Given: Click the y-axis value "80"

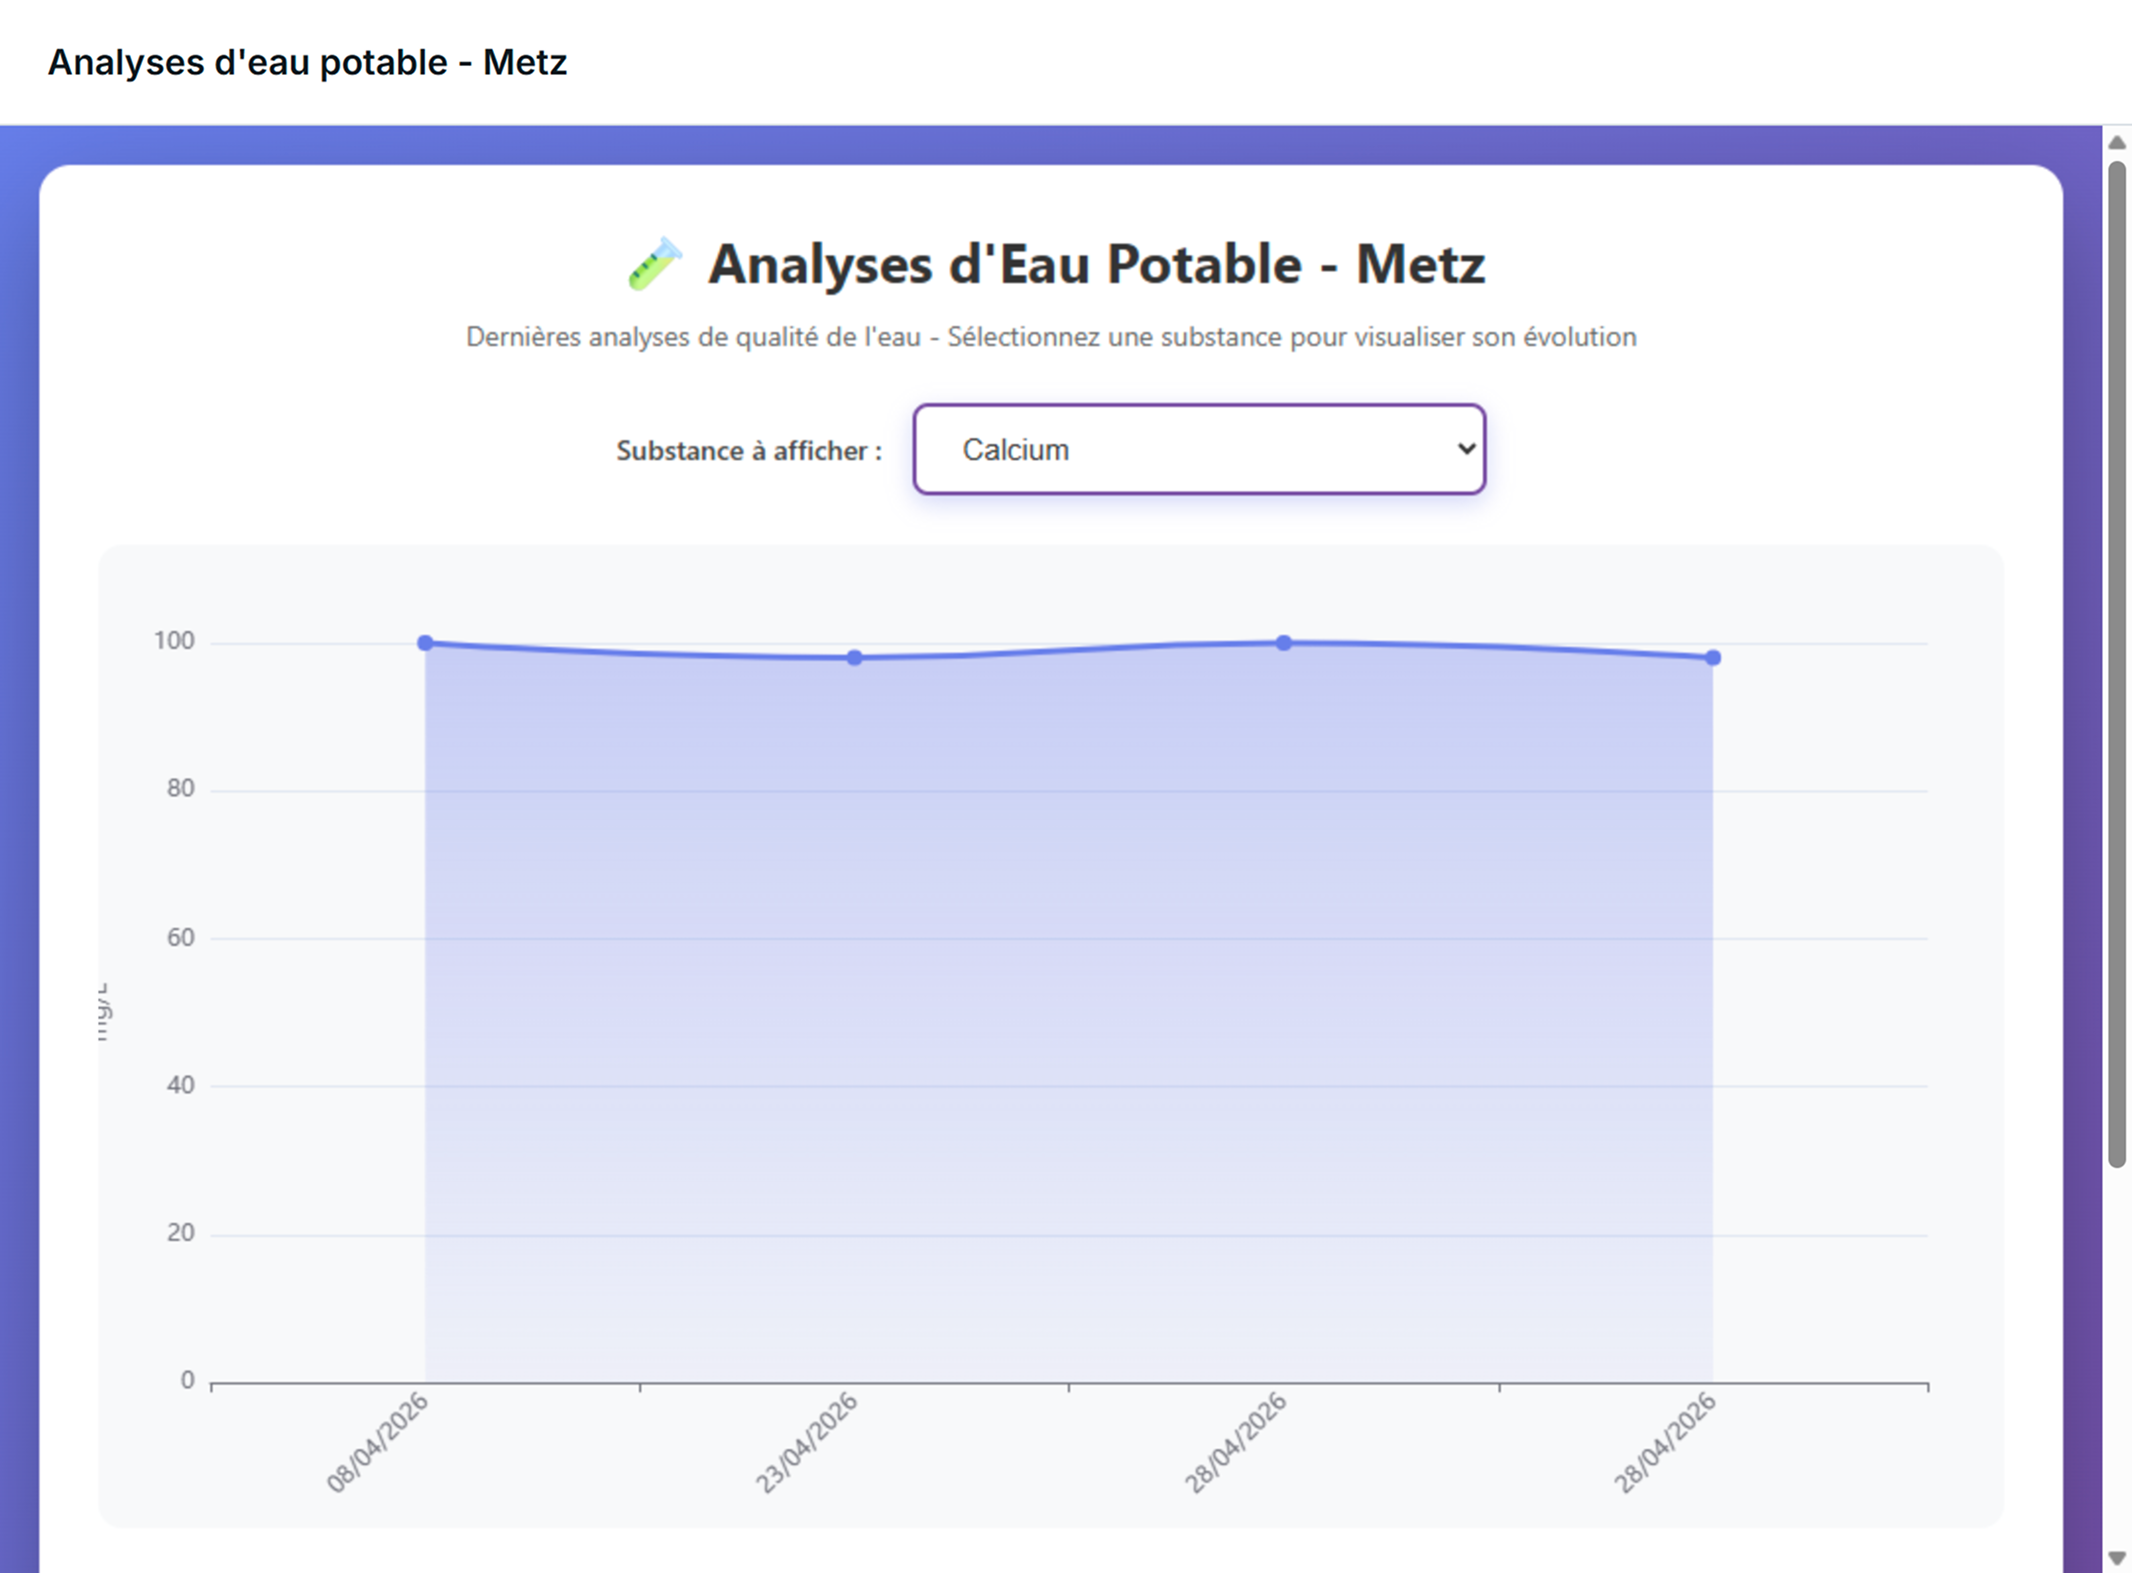Looking at the screenshot, I should (x=181, y=789).
